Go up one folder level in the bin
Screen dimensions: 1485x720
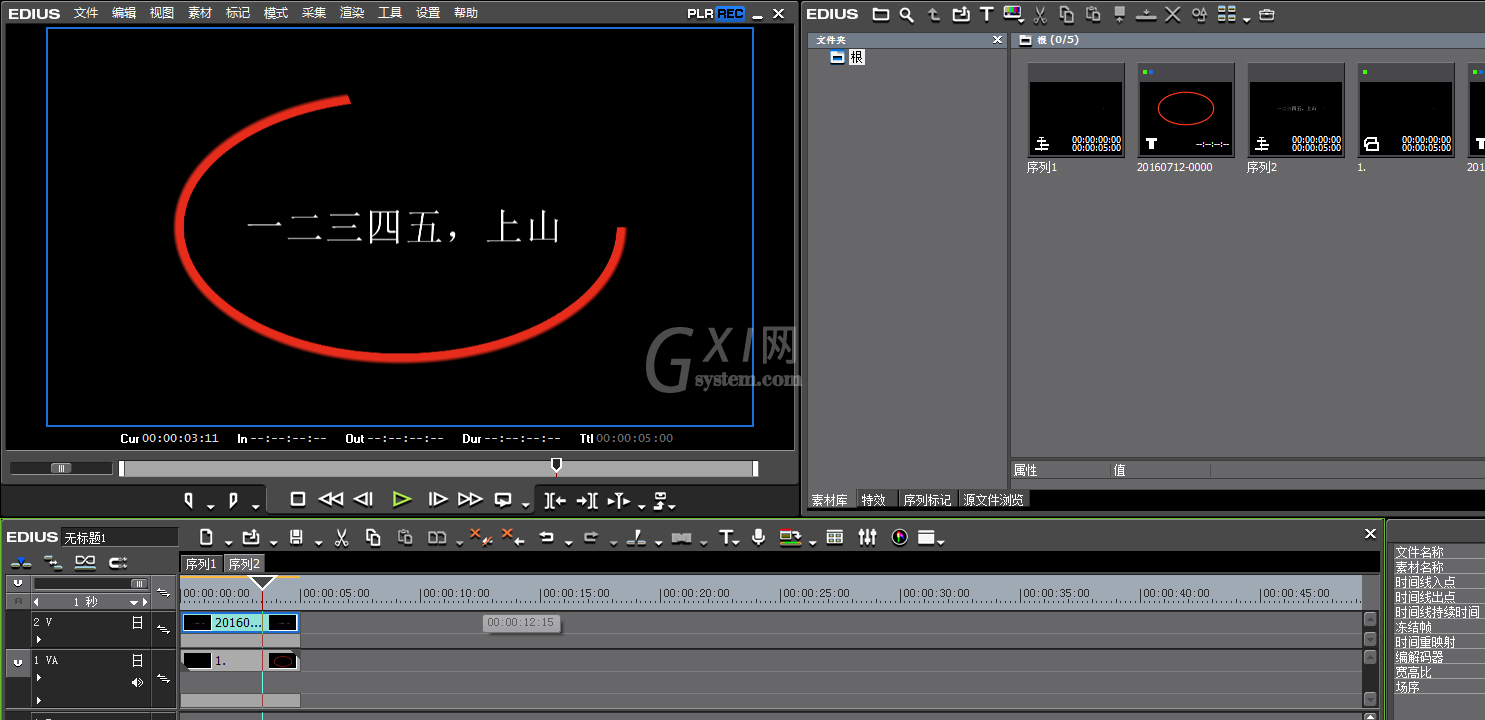click(934, 14)
